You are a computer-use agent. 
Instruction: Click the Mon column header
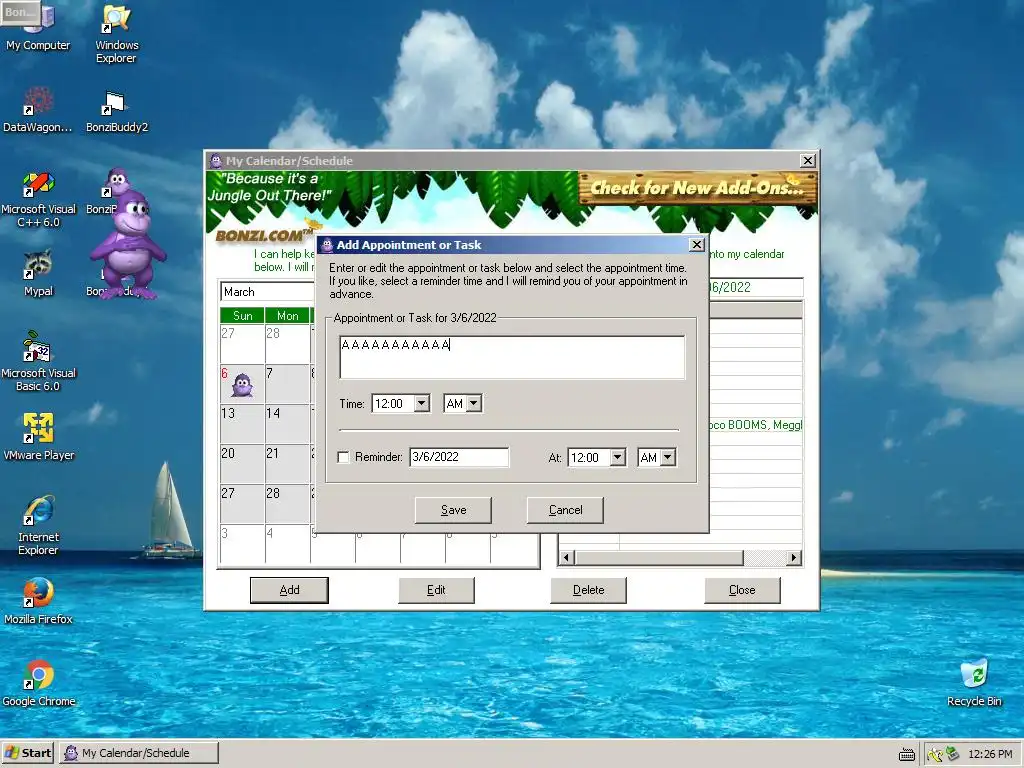coord(287,315)
